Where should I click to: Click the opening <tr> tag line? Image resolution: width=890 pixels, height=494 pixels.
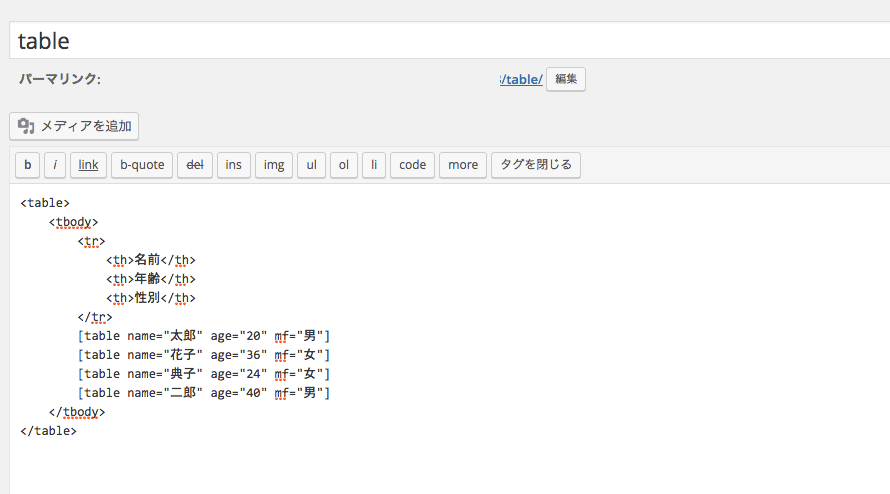point(91,241)
